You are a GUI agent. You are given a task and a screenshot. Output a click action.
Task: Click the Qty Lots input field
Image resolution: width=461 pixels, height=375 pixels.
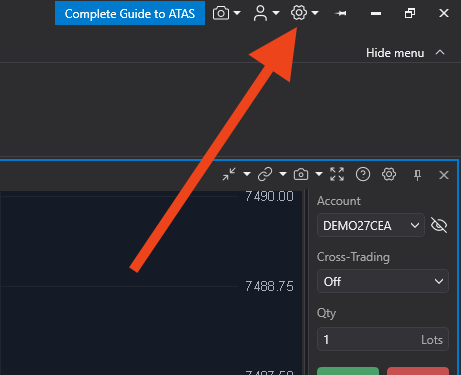click(x=383, y=339)
